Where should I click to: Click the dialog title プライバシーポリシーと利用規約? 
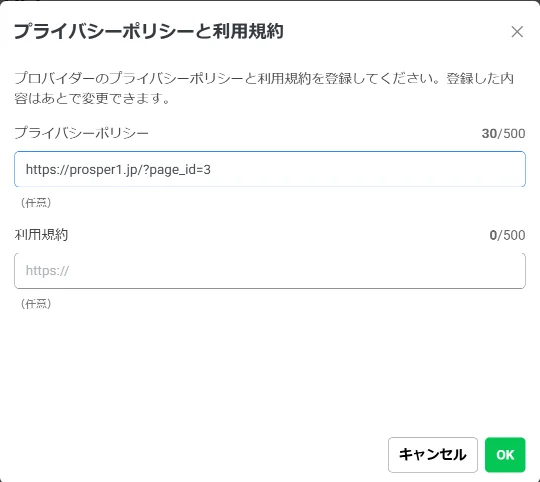tap(148, 31)
